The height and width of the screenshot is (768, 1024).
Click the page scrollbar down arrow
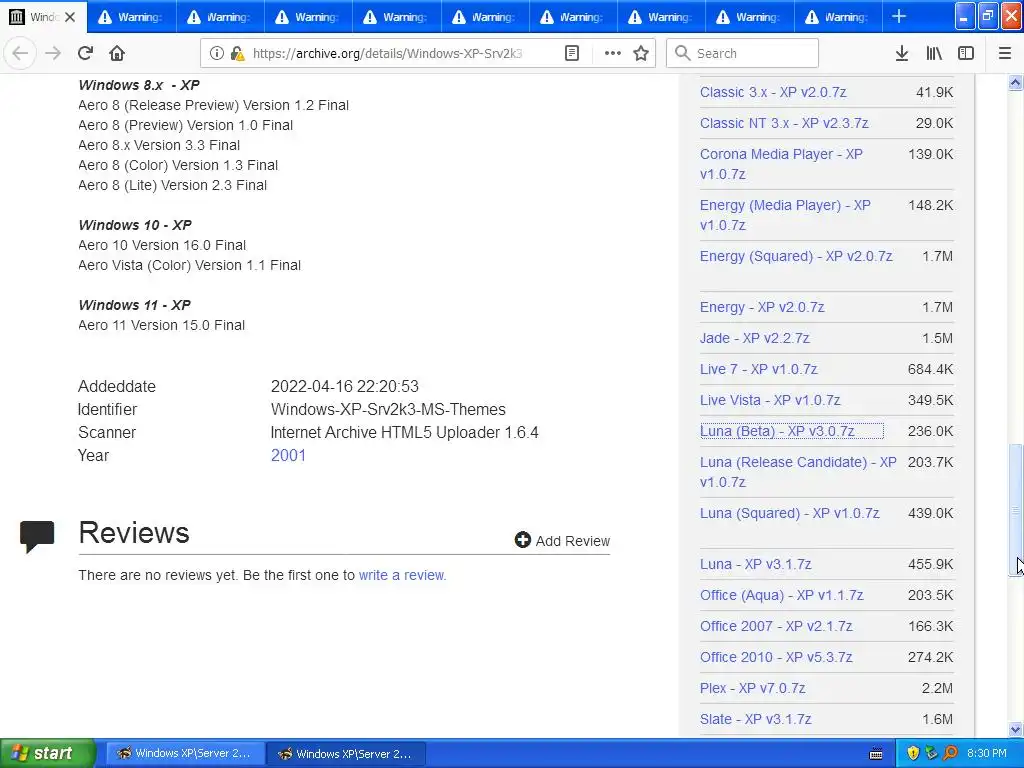click(x=1016, y=729)
